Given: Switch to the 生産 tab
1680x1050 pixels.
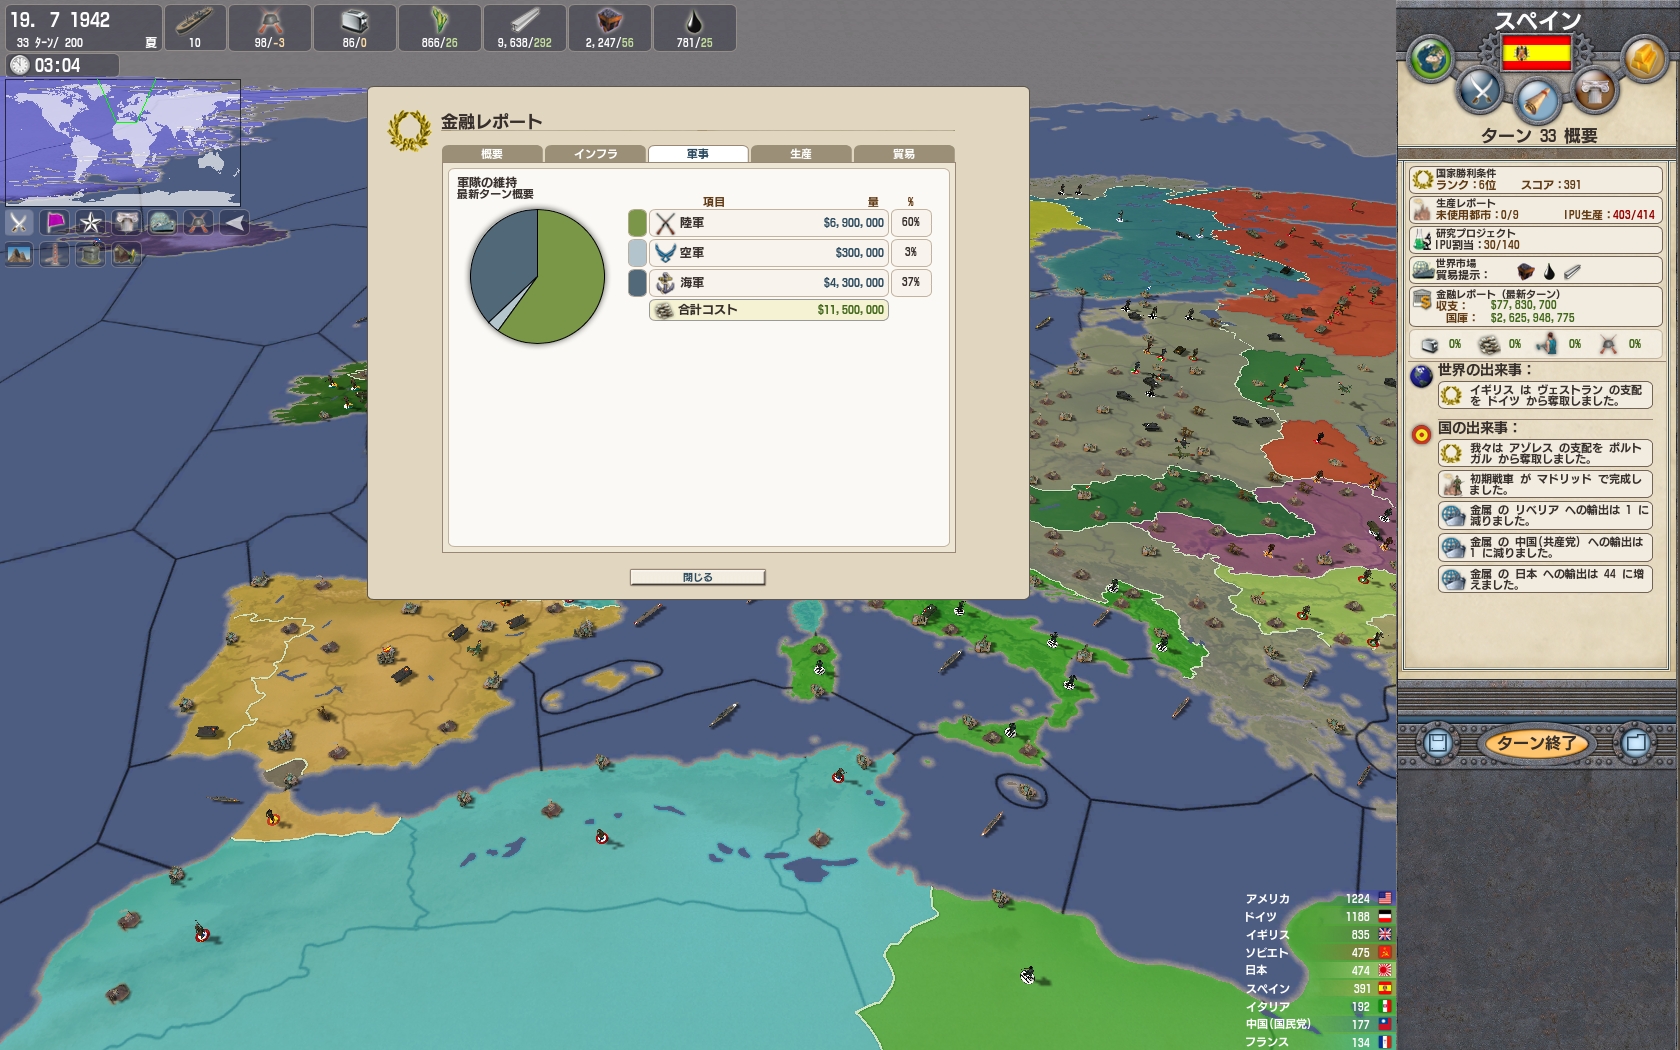Looking at the screenshot, I should 801,154.
